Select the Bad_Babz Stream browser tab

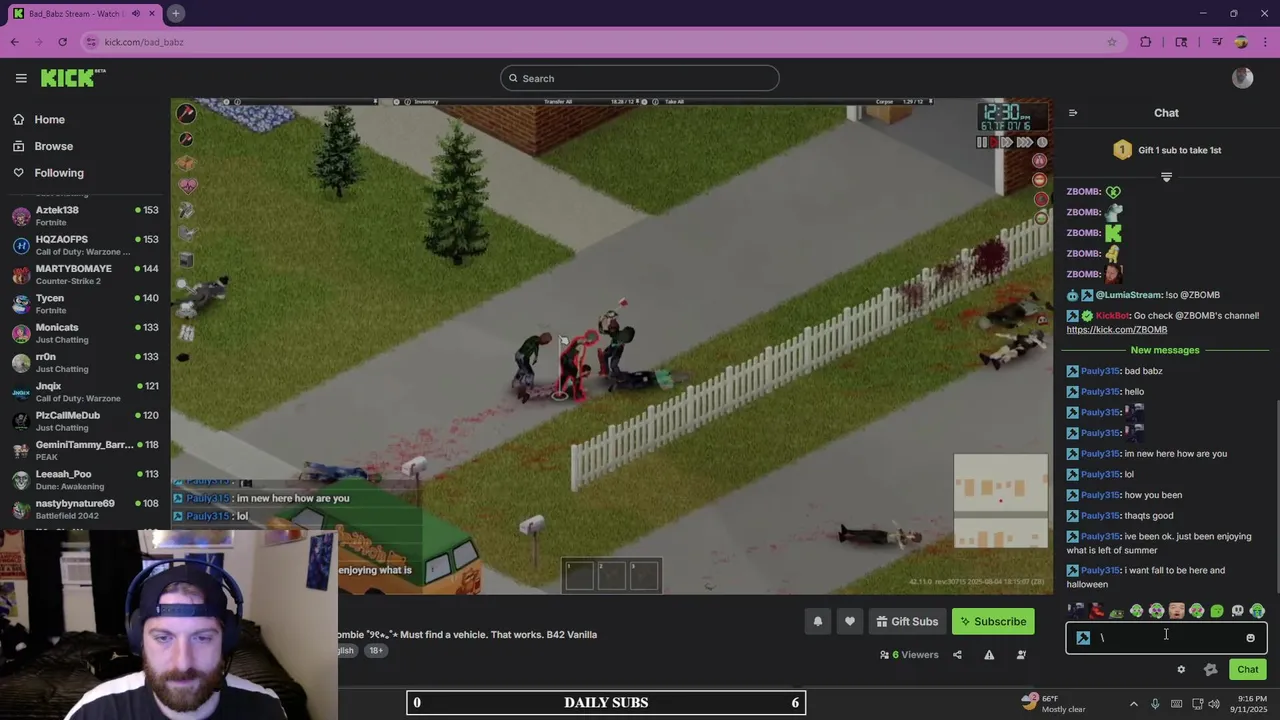(84, 14)
